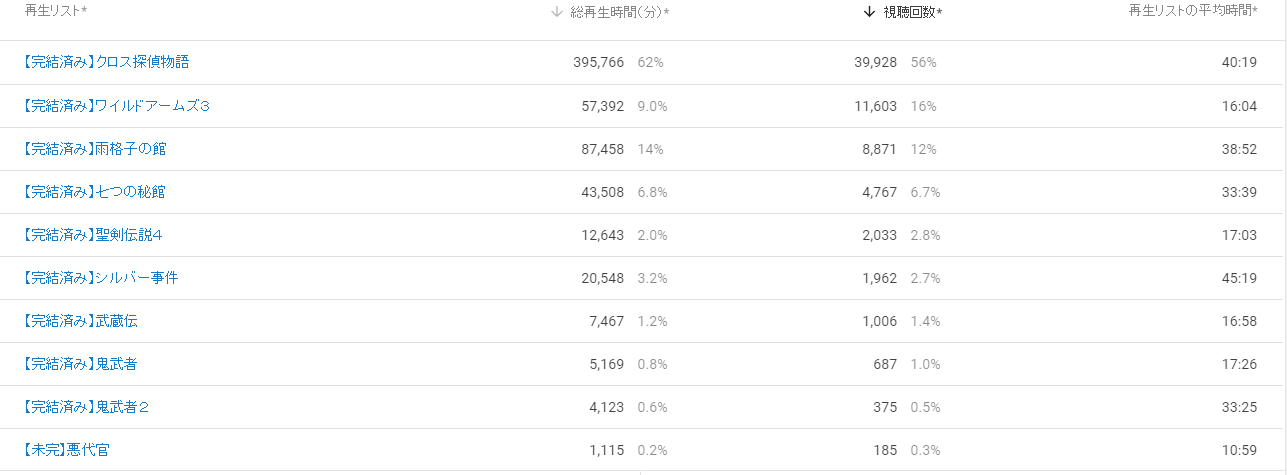Image resolution: width=1287 pixels, height=475 pixels.
Task: Open playlist 【完結済み】ワイルドアームズ3
Action: point(115,106)
